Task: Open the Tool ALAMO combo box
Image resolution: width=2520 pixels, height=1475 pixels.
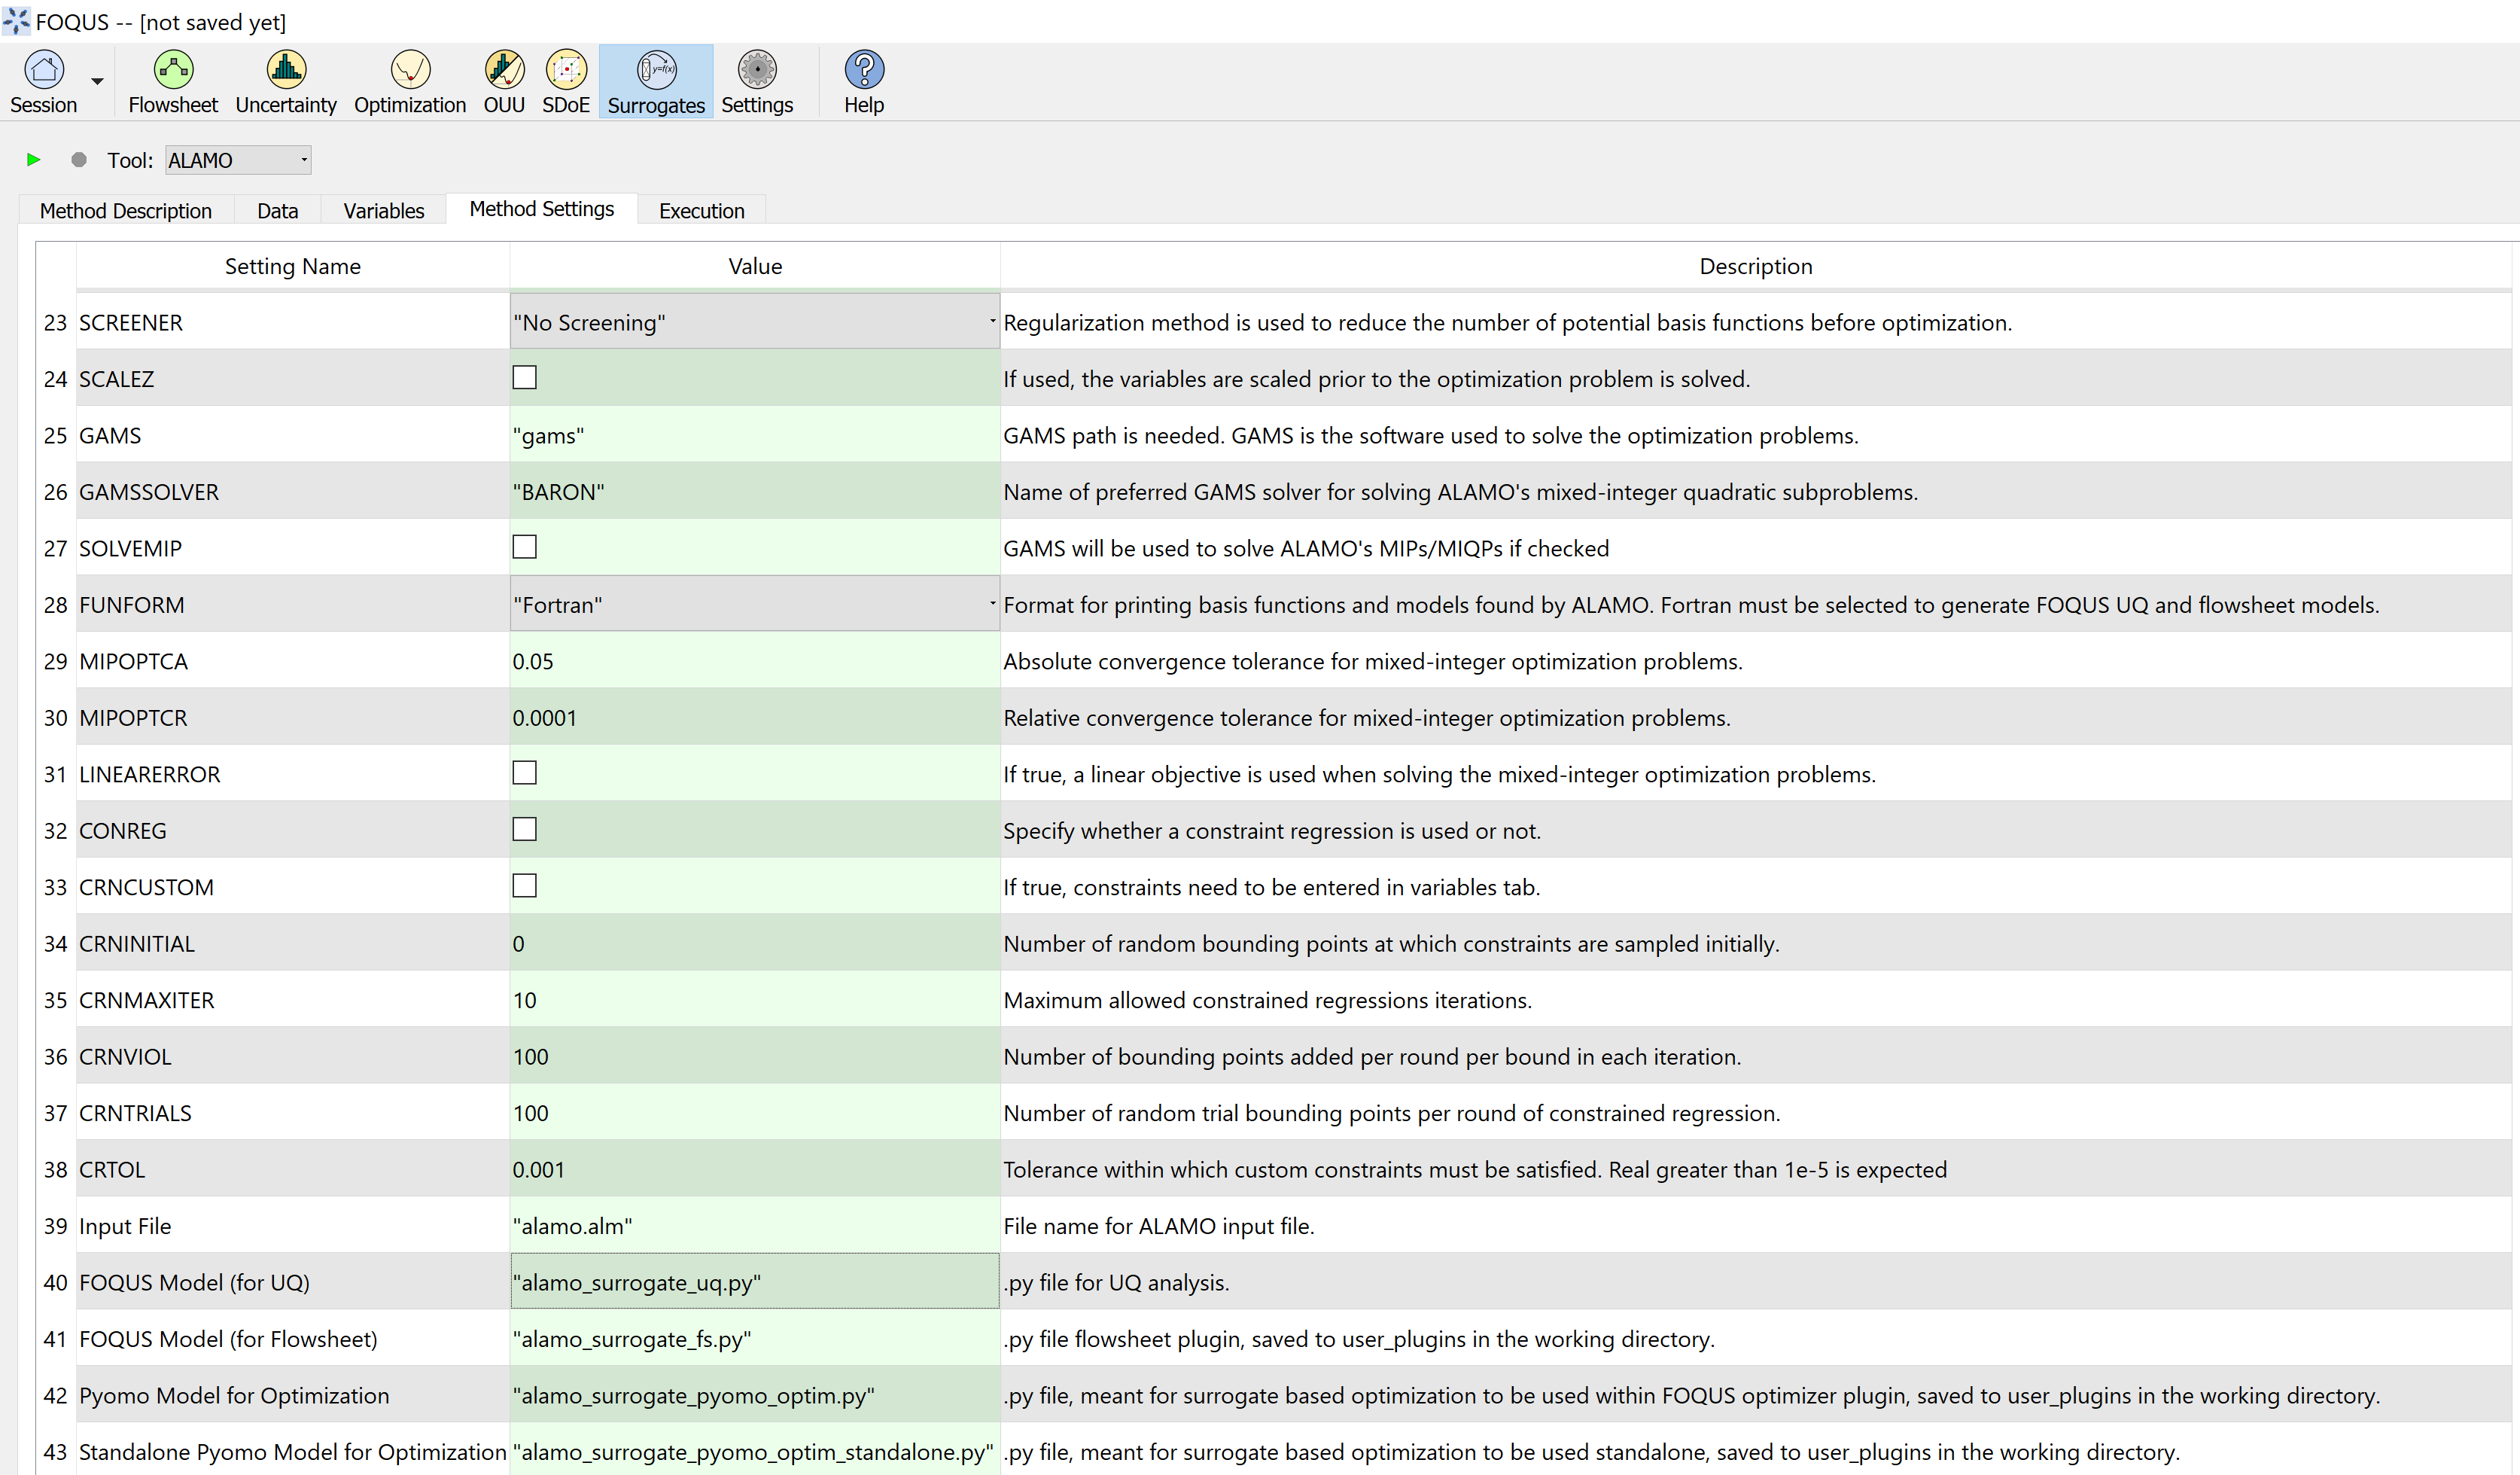Action: tap(238, 160)
